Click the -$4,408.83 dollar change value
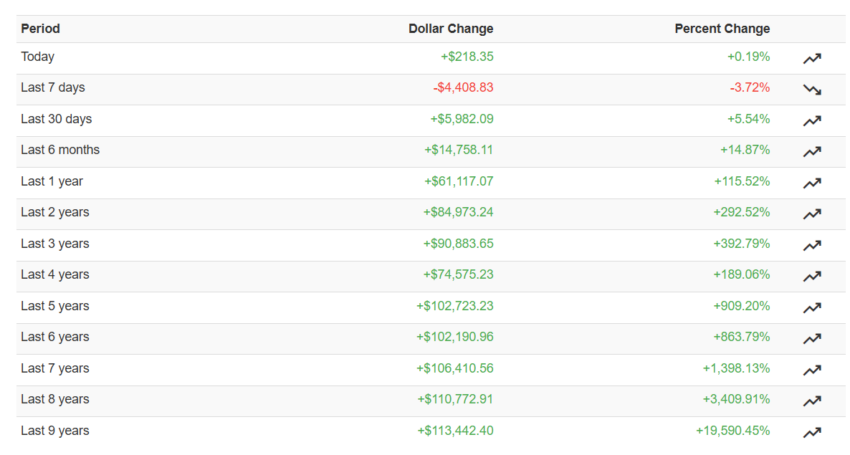 pos(463,88)
